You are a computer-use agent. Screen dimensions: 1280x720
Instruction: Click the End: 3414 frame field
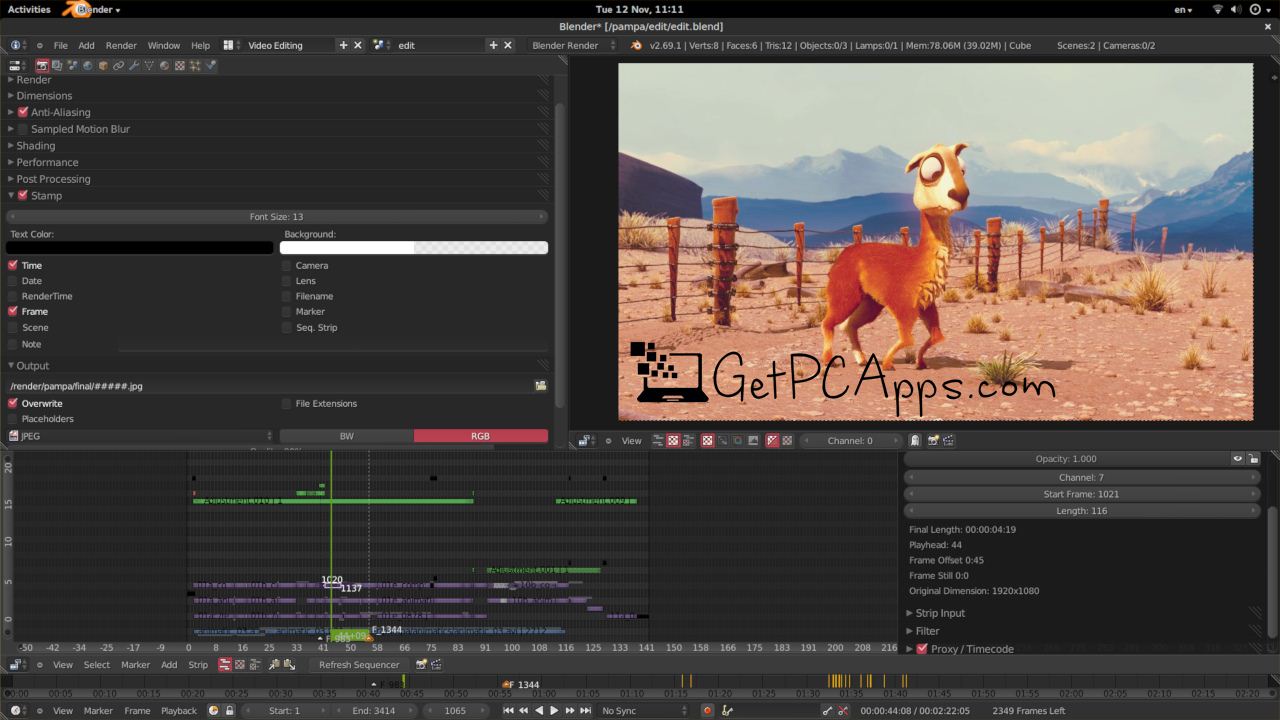(x=375, y=711)
